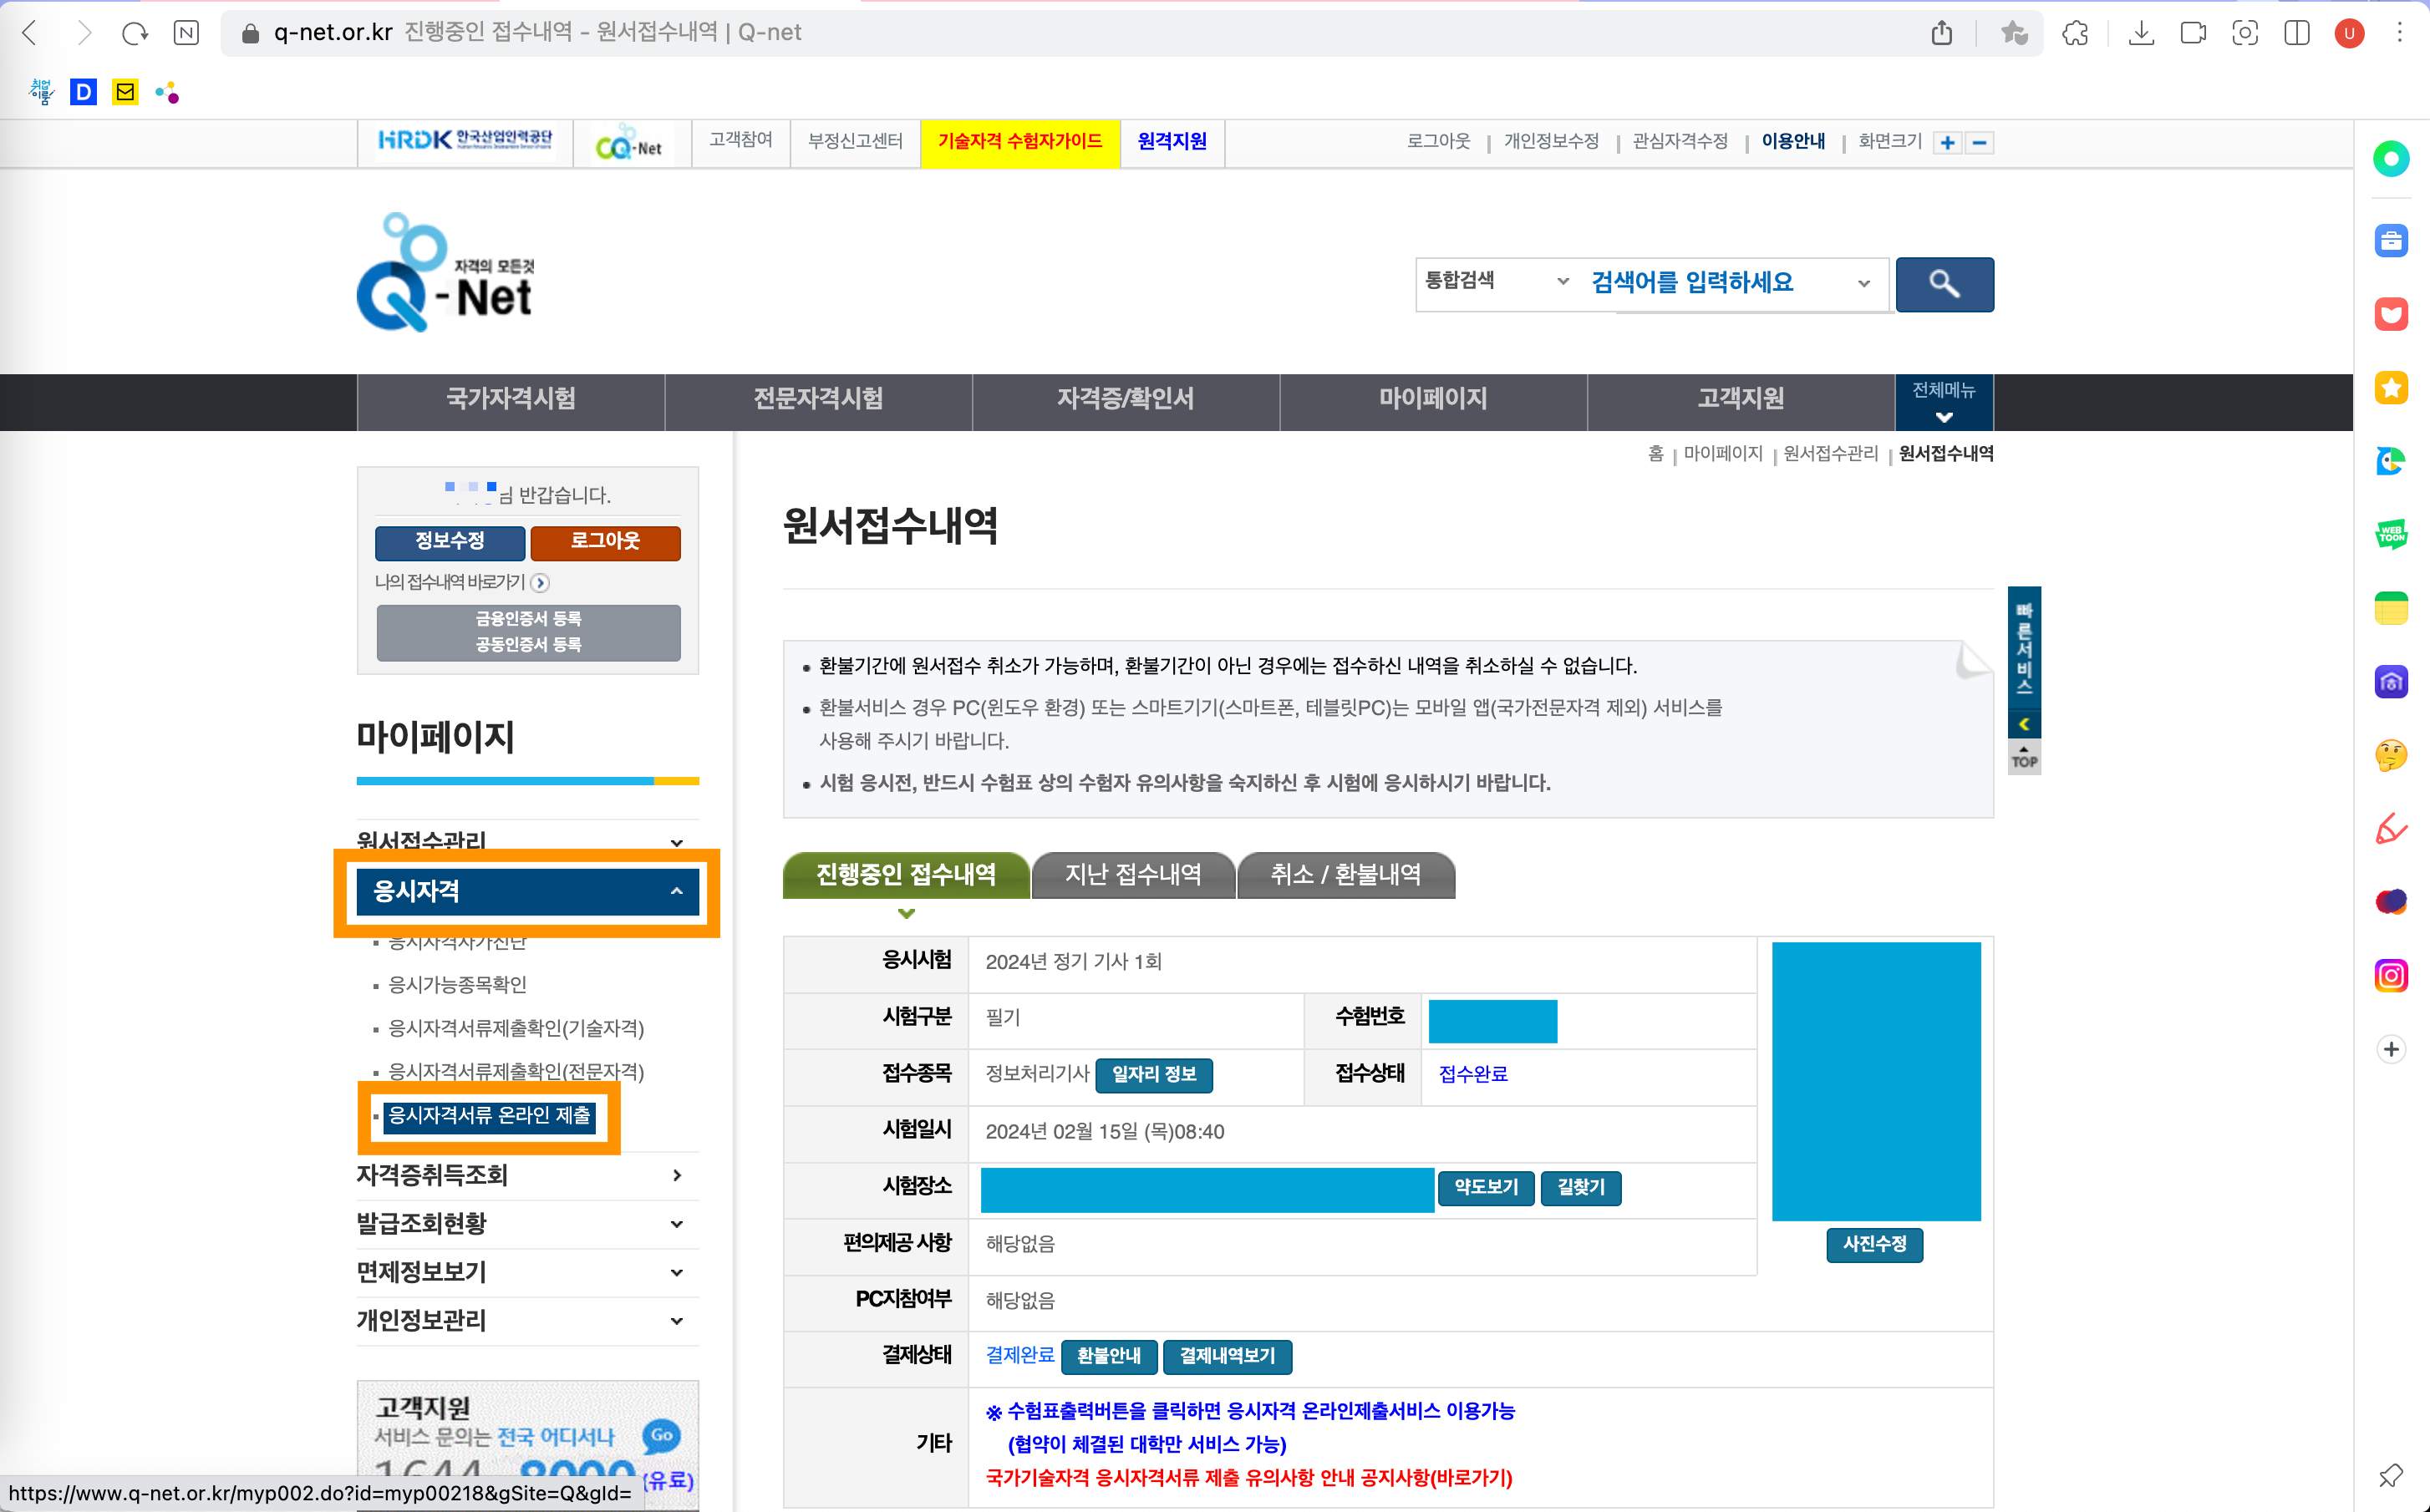The image size is (2430, 1512).
Task: Open the 응시자격서류 온라인 제출 link
Action: click(489, 1115)
